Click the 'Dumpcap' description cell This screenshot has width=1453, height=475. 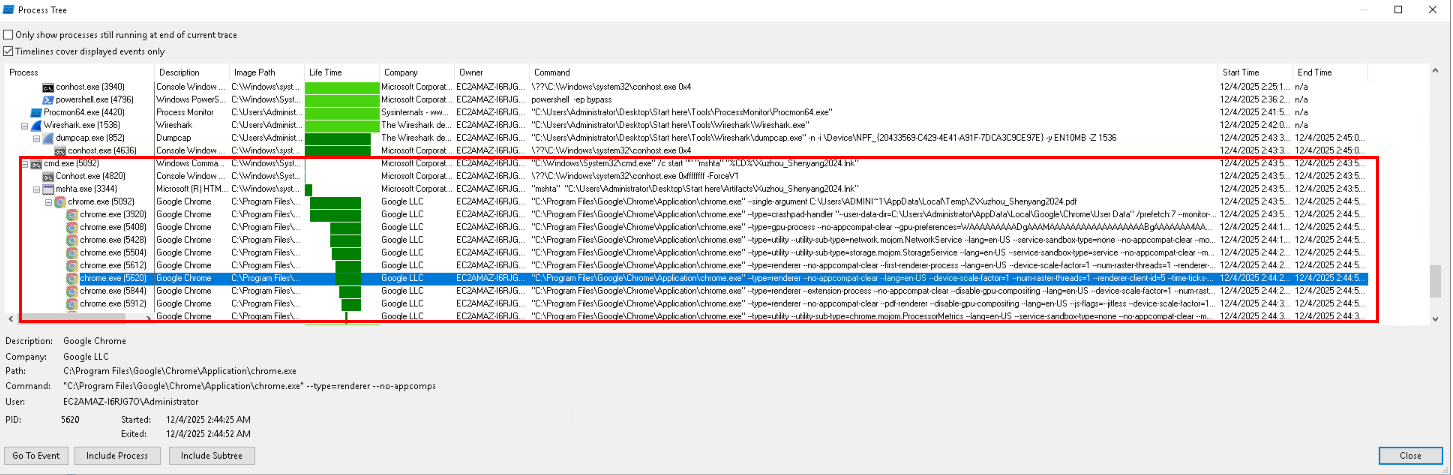191,138
